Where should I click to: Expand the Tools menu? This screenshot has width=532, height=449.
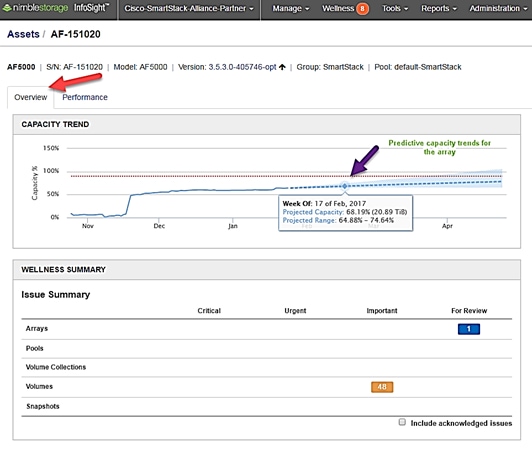(x=395, y=8)
